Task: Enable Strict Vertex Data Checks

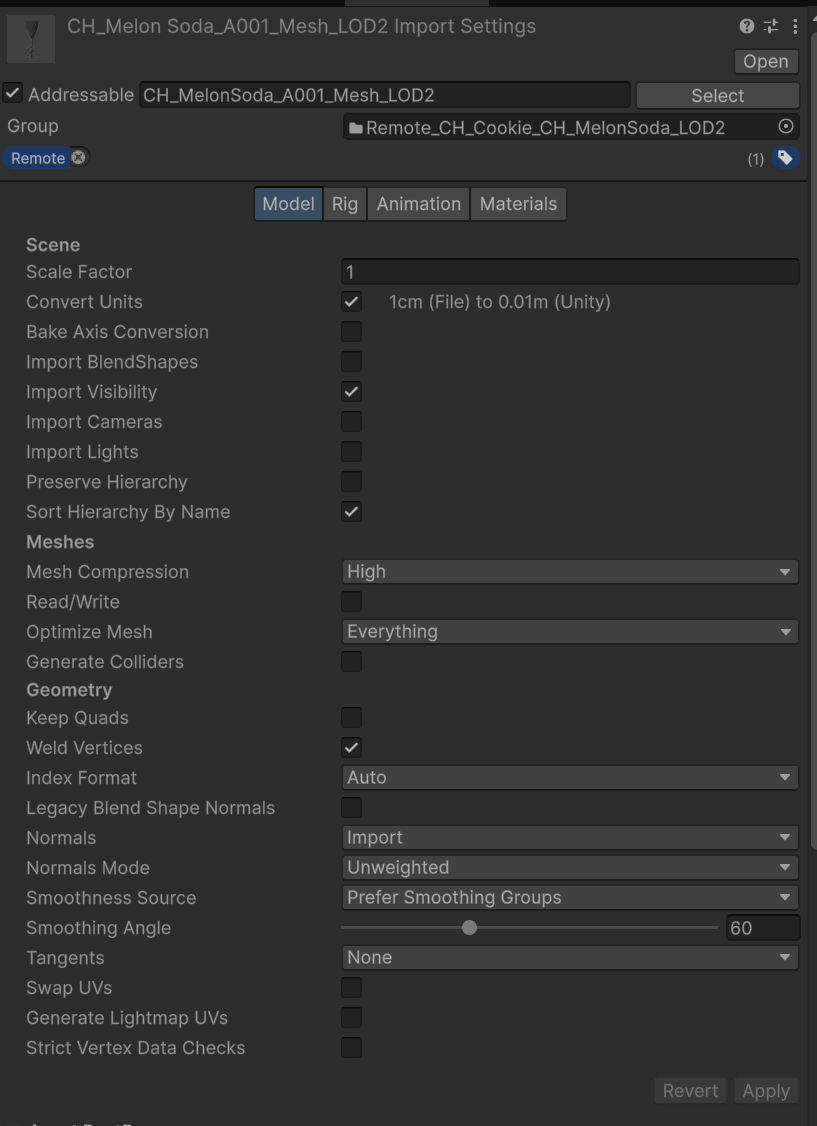Action: point(351,1048)
